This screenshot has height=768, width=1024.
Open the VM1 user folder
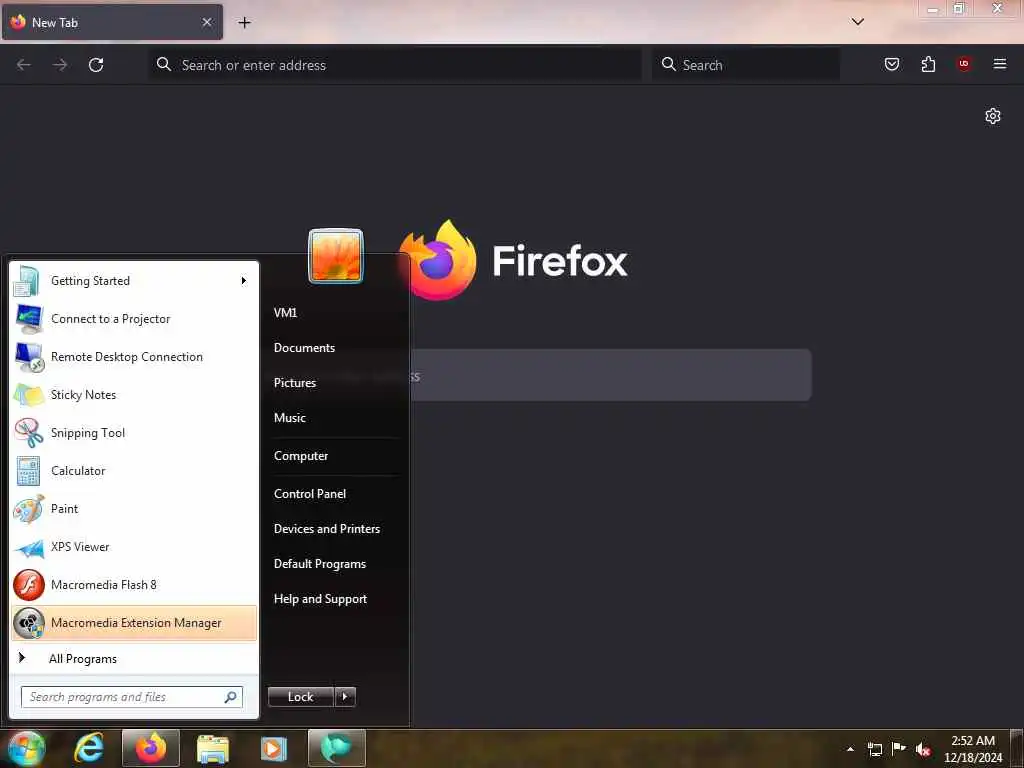tap(285, 313)
